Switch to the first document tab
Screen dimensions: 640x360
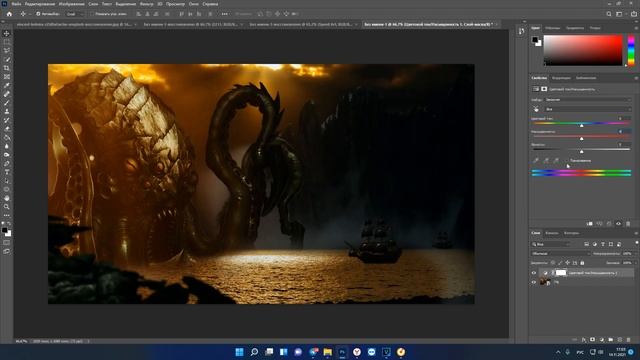click(74, 24)
